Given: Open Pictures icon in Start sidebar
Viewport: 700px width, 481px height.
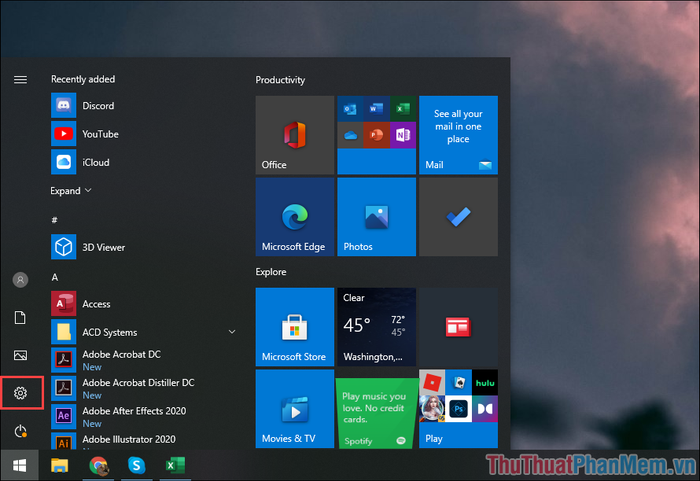Looking at the screenshot, I should click(20, 355).
